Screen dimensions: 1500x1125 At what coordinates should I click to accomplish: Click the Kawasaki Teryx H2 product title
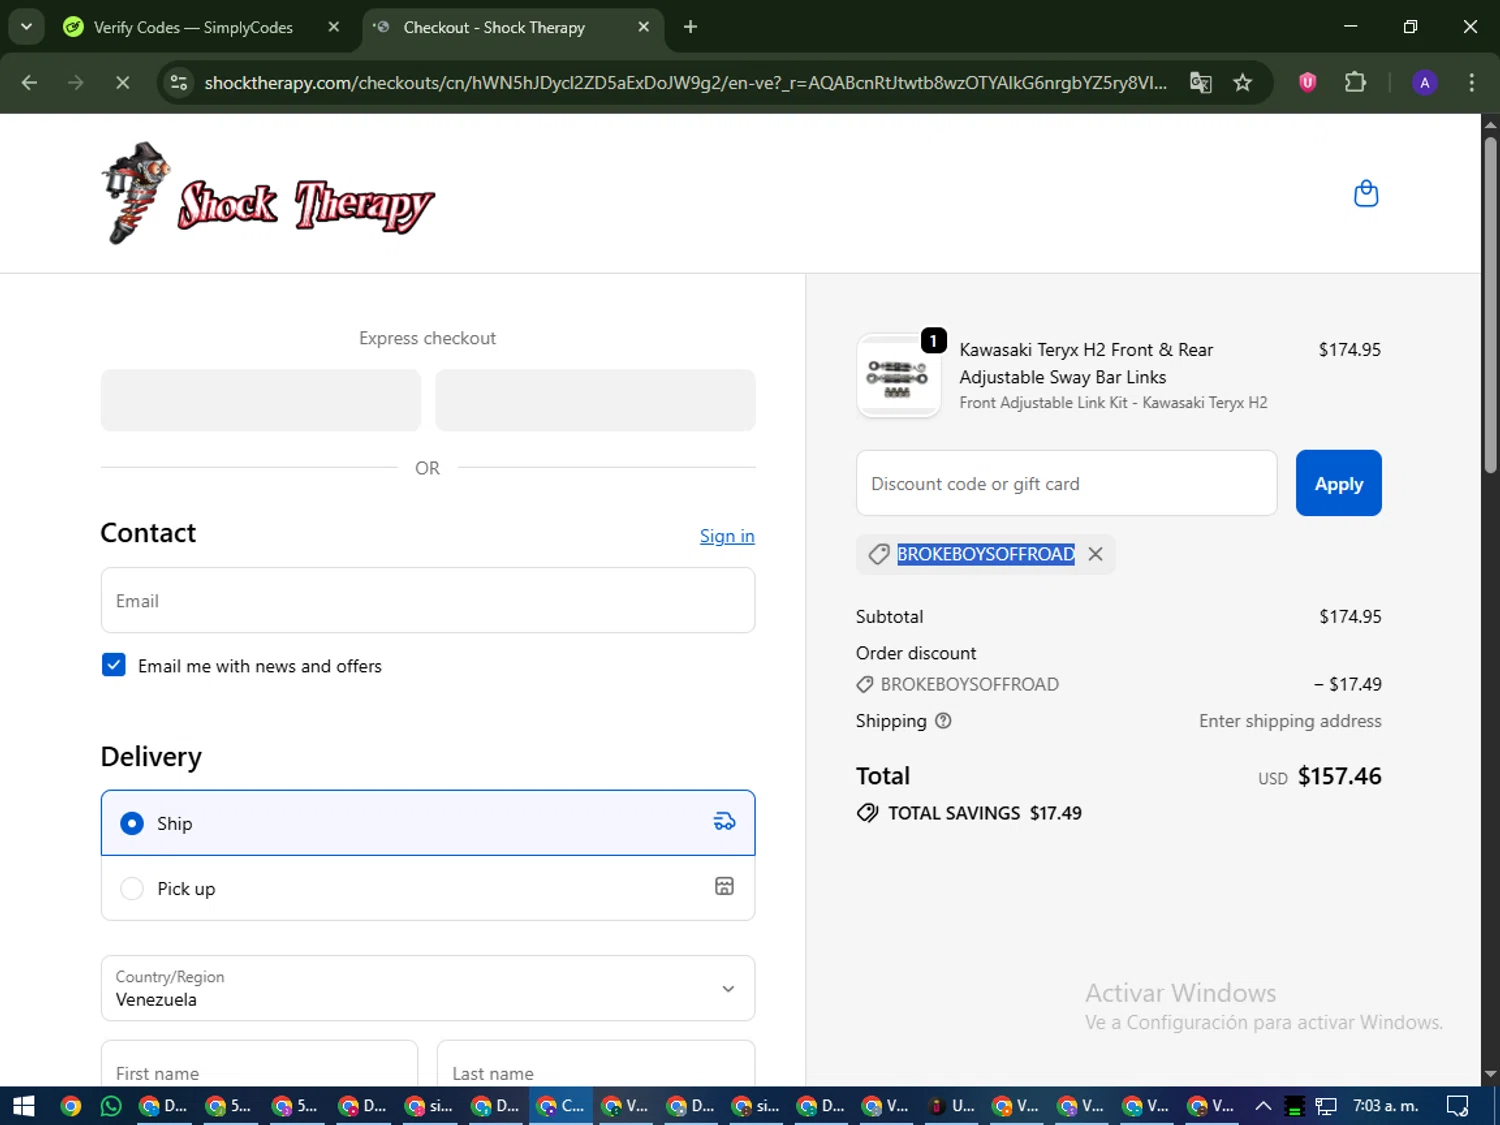pos(1086,363)
